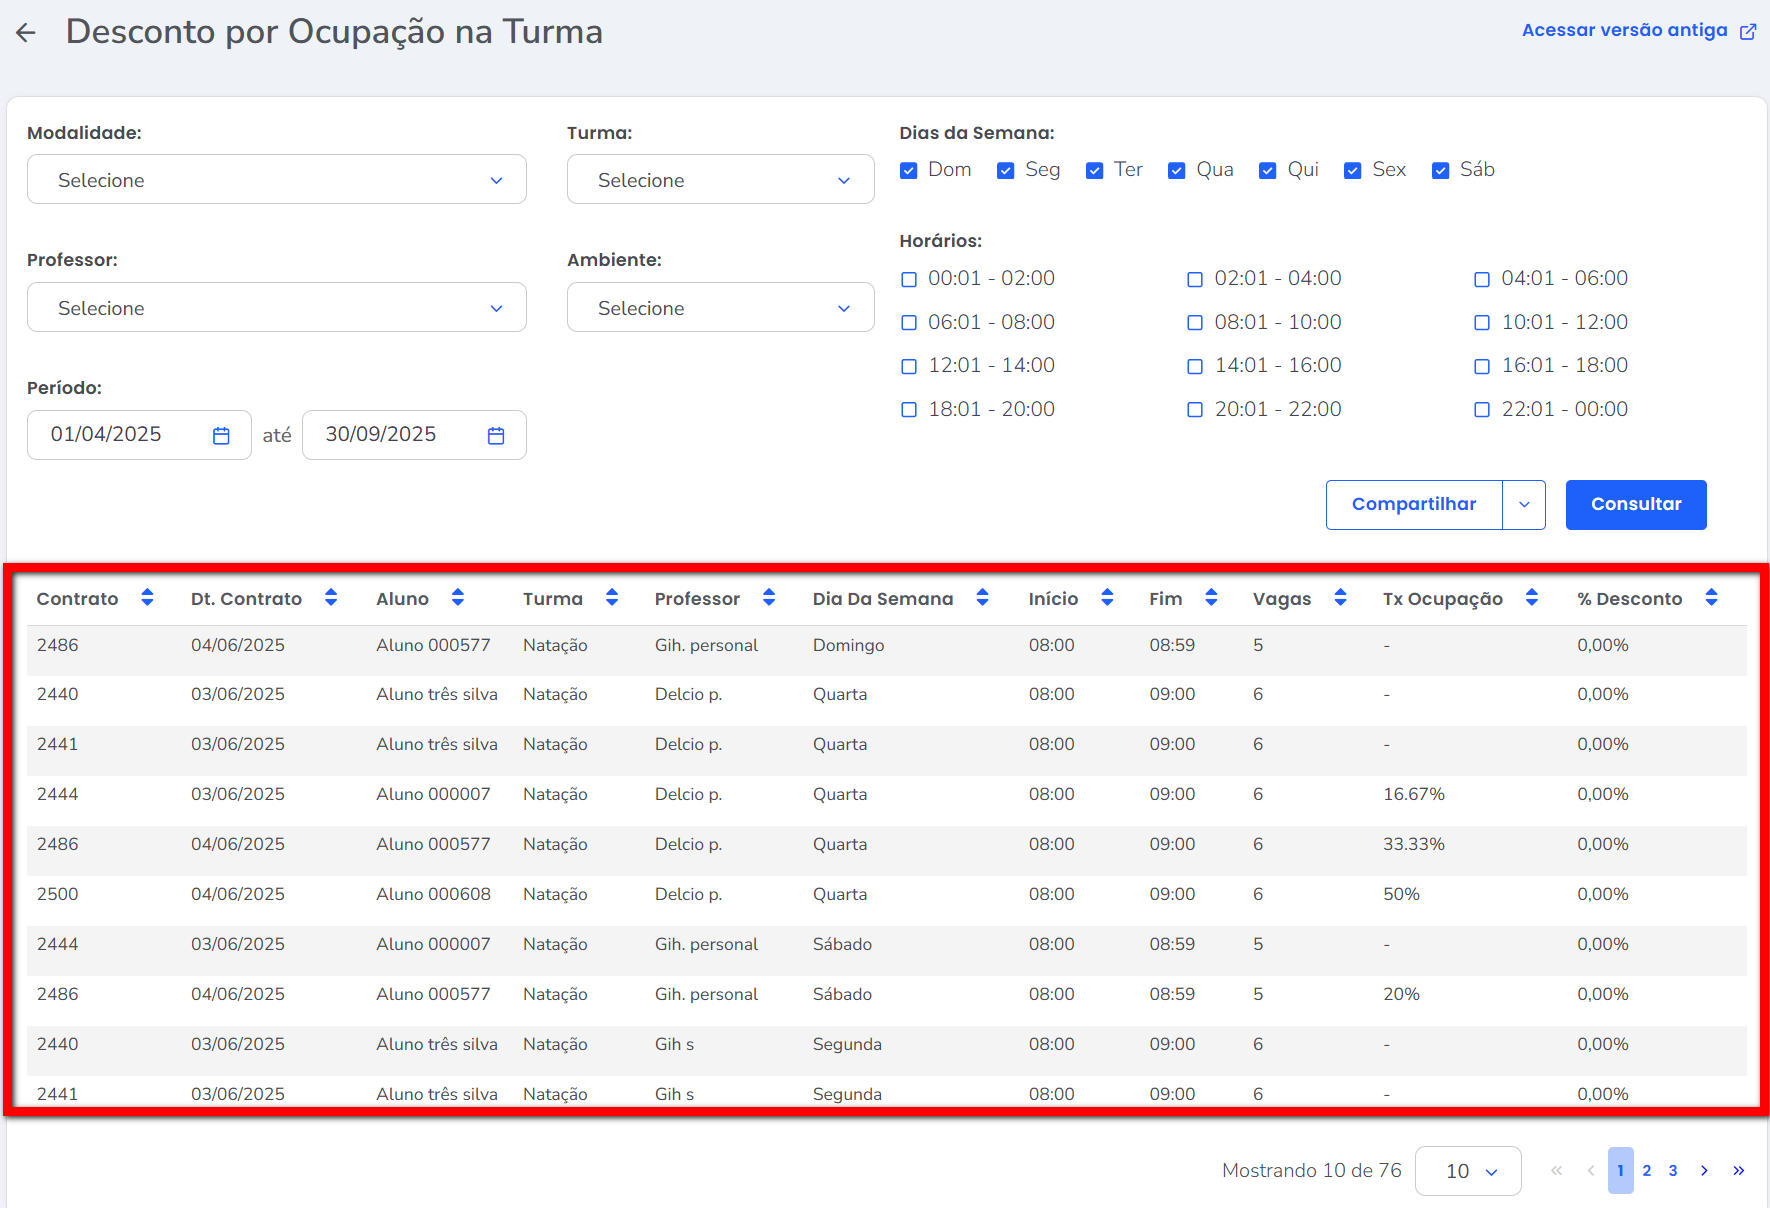Sort table by Aluno column
Image resolution: width=1770 pixels, height=1208 pixels.
coord(457,598)
